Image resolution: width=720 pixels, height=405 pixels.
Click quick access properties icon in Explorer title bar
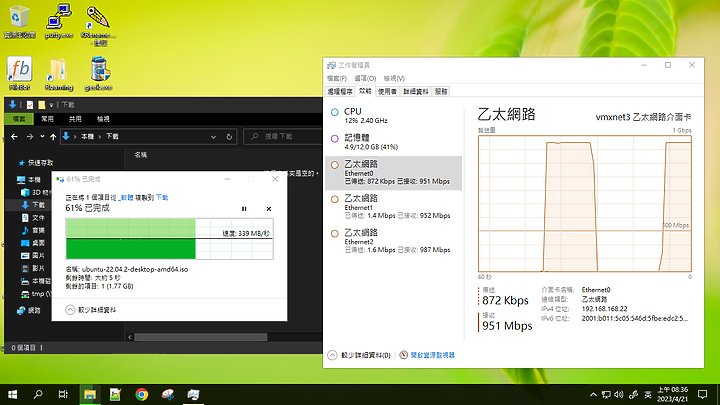[x=30, y=105]
